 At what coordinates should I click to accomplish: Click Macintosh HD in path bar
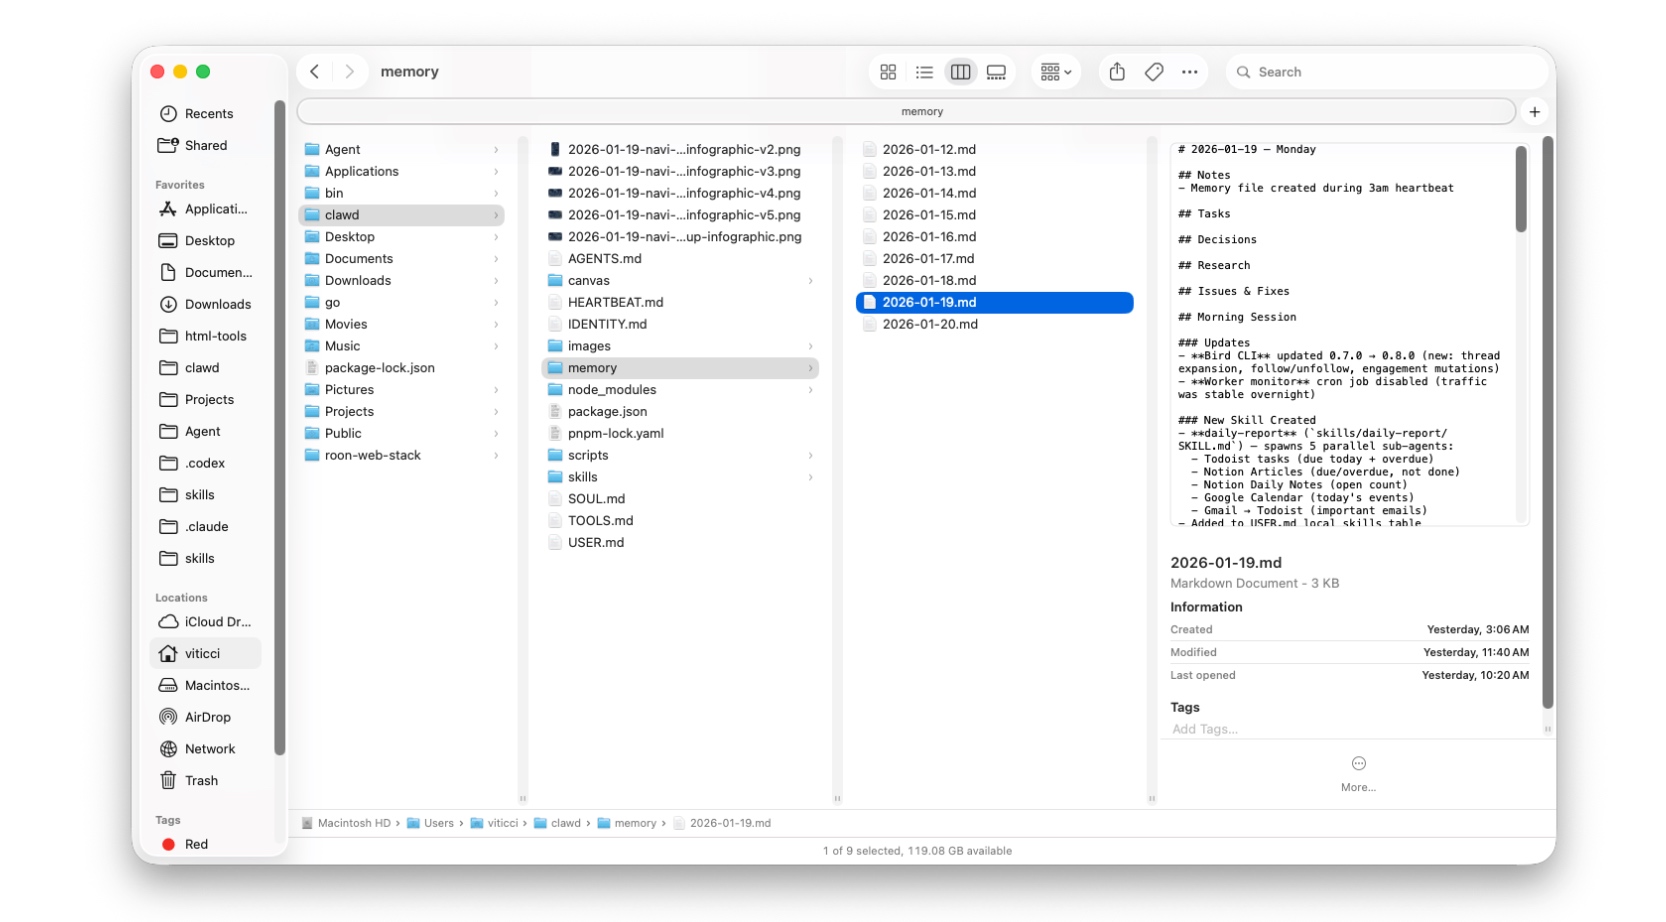click(x=346, y=824)
